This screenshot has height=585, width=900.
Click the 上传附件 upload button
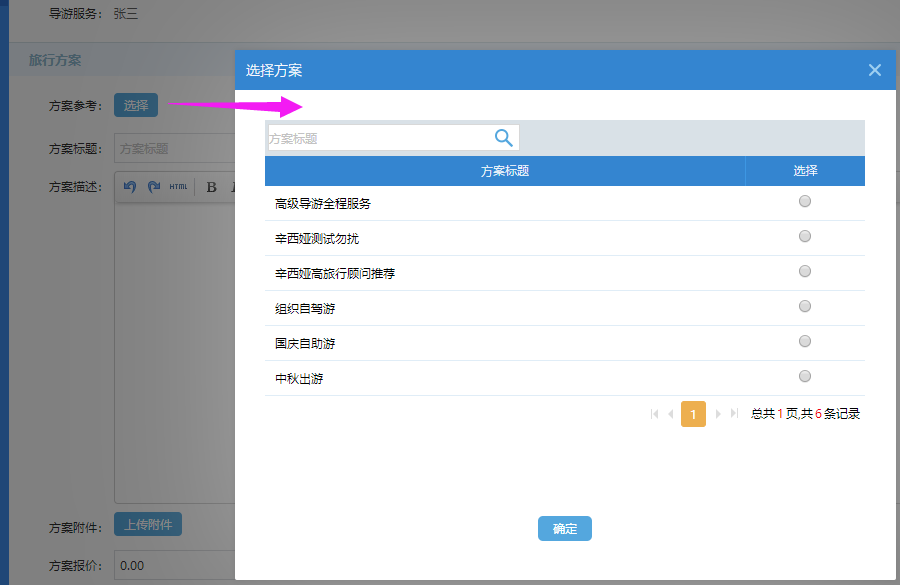(148, 525)
